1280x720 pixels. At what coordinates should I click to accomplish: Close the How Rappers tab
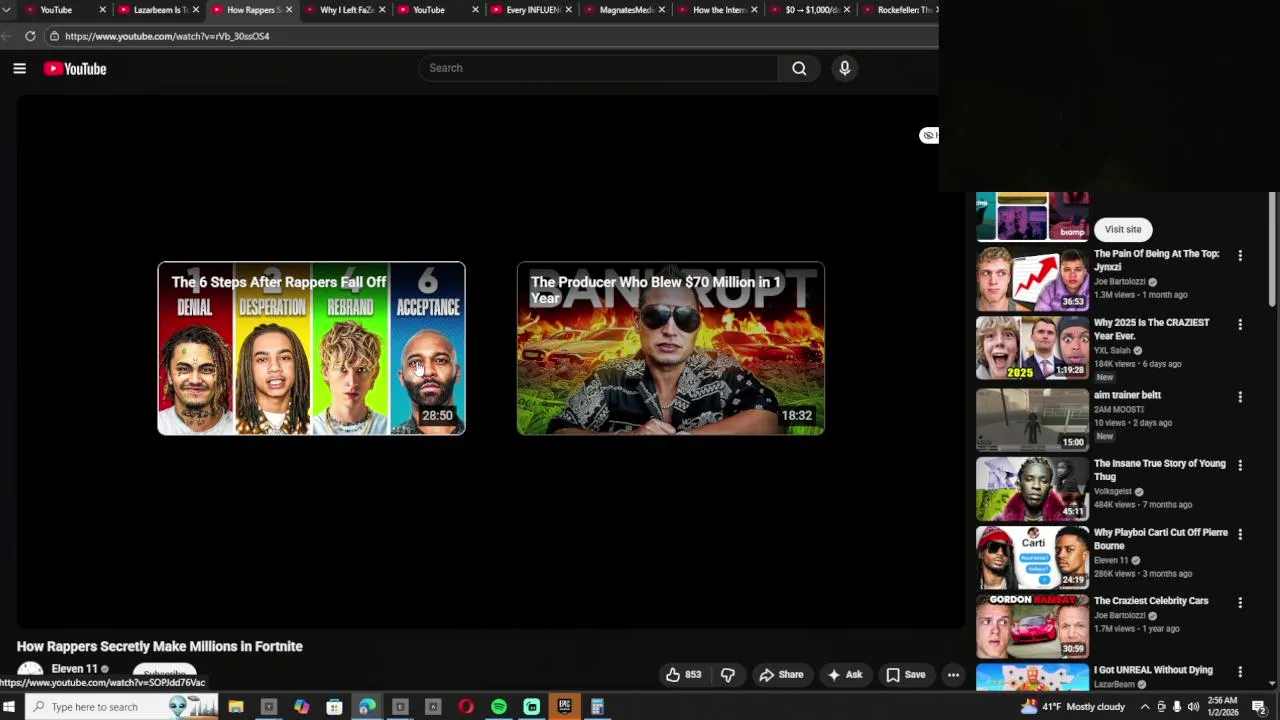[289, 10]
